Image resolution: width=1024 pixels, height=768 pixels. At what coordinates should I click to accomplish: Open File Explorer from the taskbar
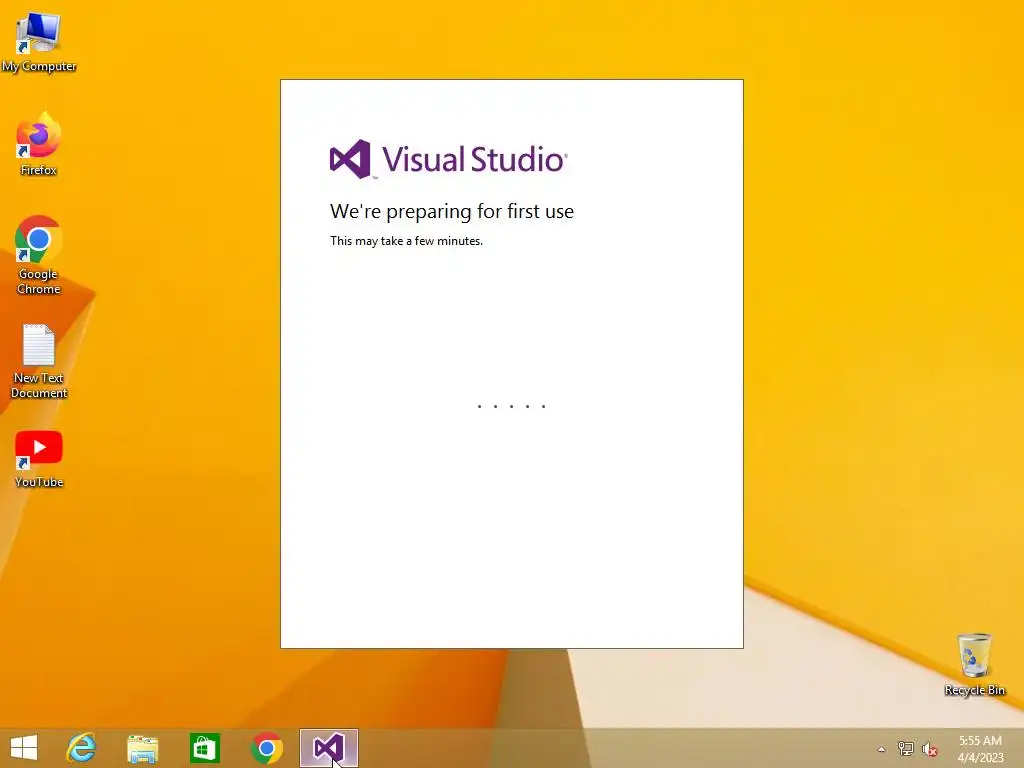pyautogui.click(x=142, y=748)
